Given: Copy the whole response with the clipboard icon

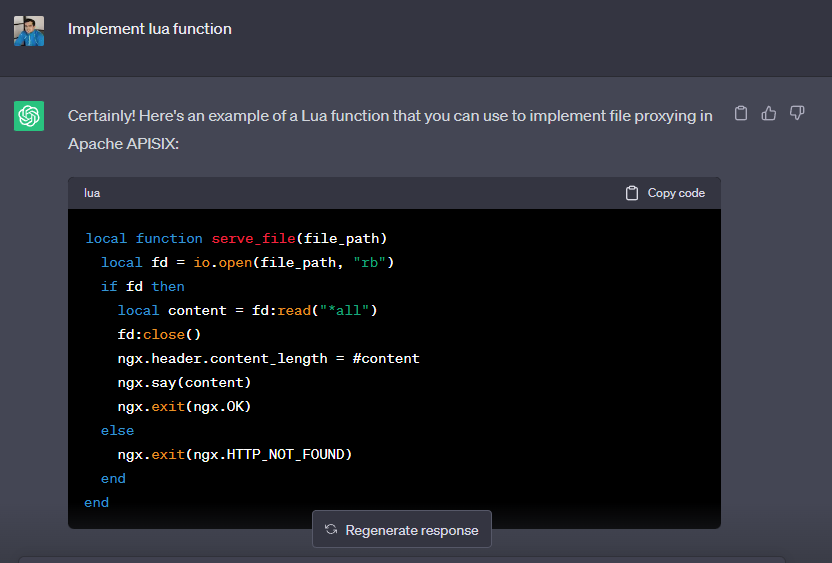Looking at the screenshot, I should (741, 113).
